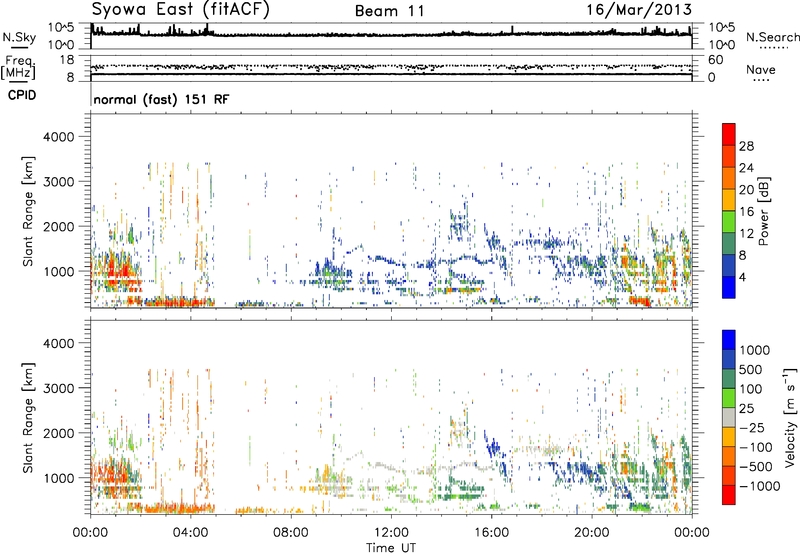The width and height of the screenshot is (800, 554).
Task: Click the 'Syowa East (fitACF)' title
Action: tap(180, 10)
